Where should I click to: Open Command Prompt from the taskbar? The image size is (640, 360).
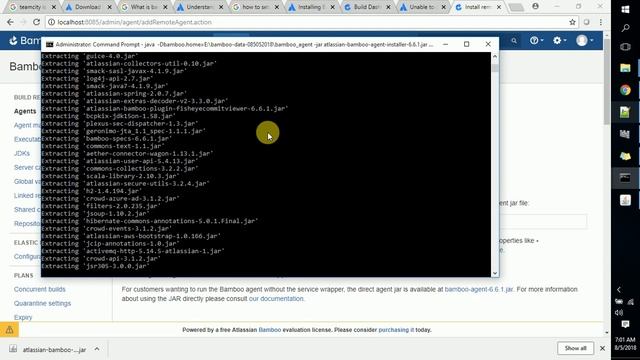tap(625, 178)
